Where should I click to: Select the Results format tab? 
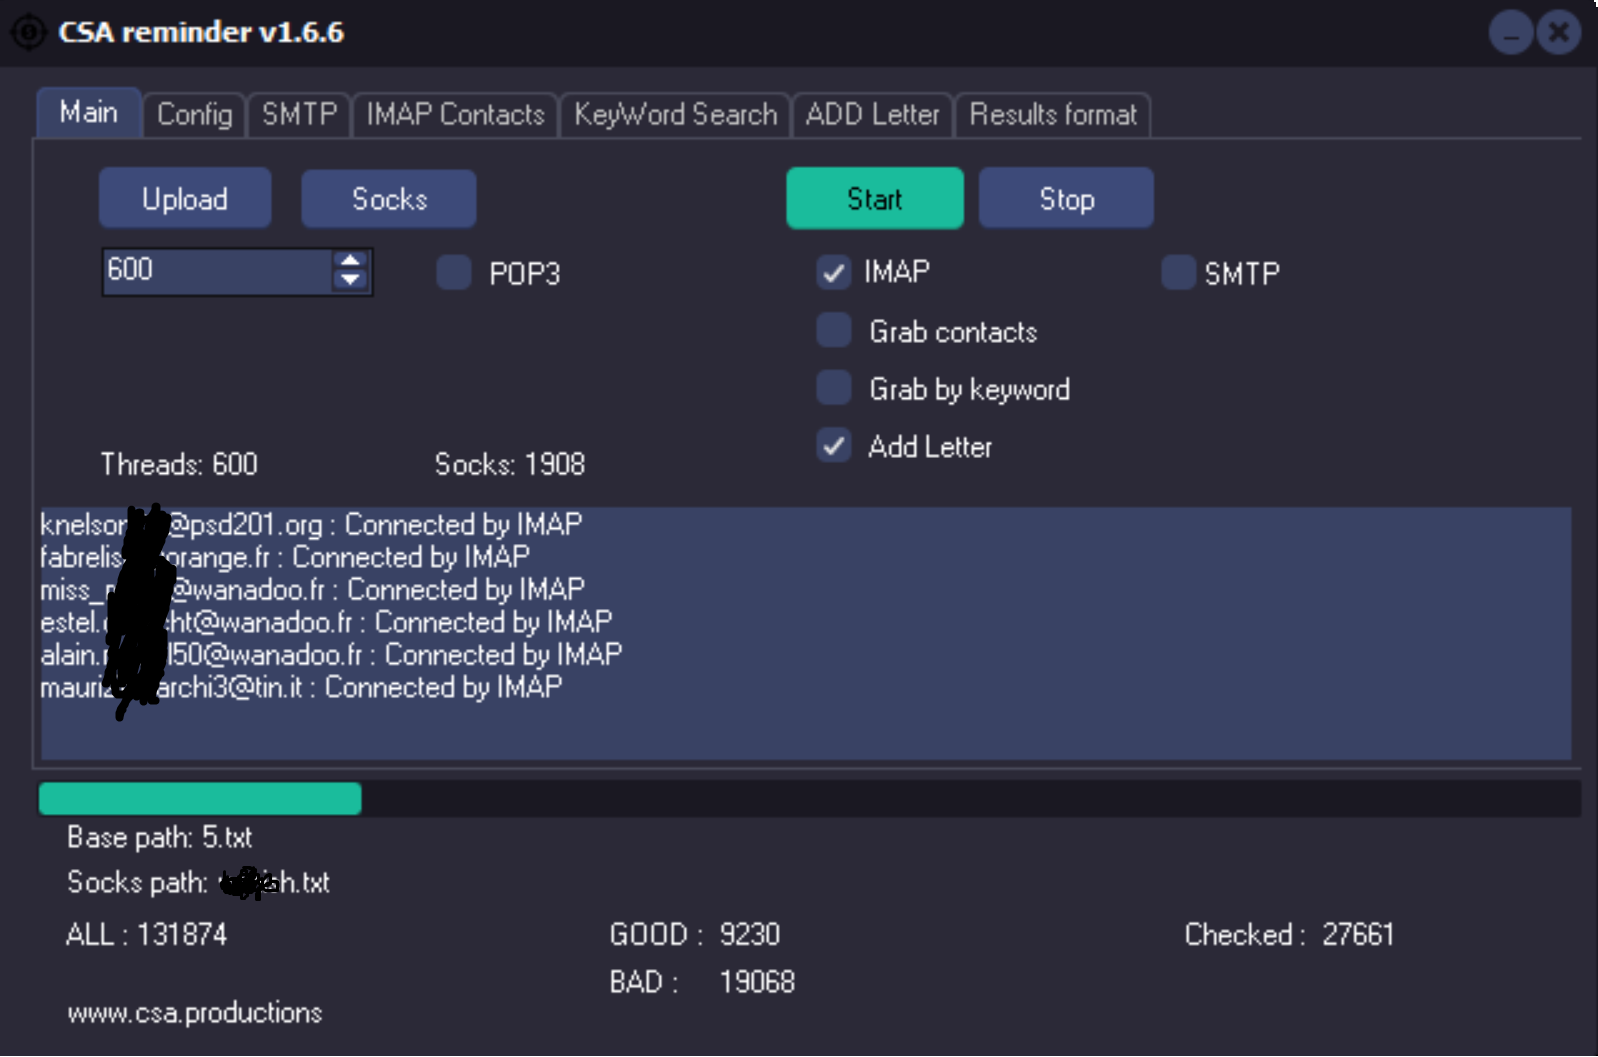(x=1053, y=115)
